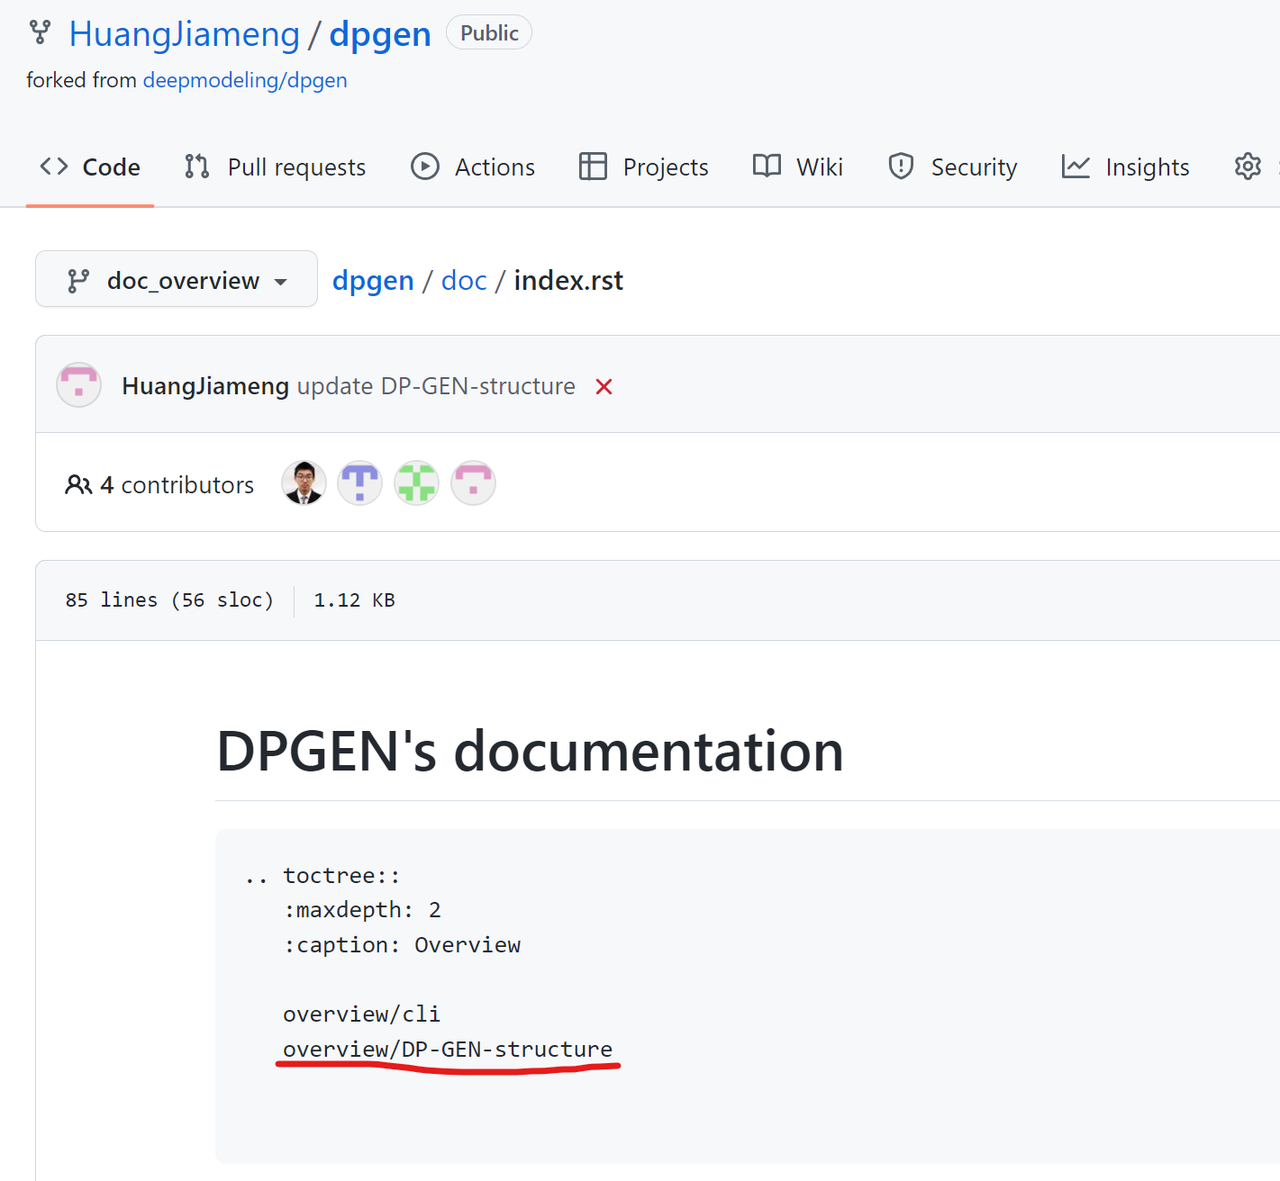
Task: Click the green cross-pattern contributor avatar
Action: (x=417, y=484)
